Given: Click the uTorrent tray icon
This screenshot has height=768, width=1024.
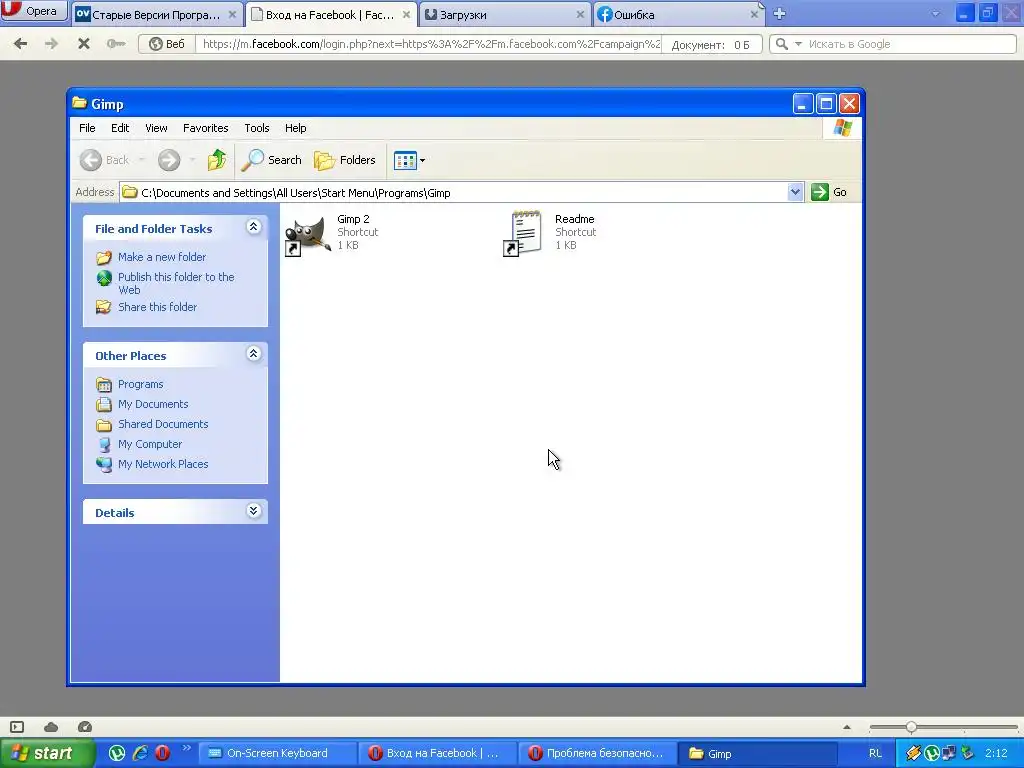Looking at the screenshot, I should [x=931, y=753].
